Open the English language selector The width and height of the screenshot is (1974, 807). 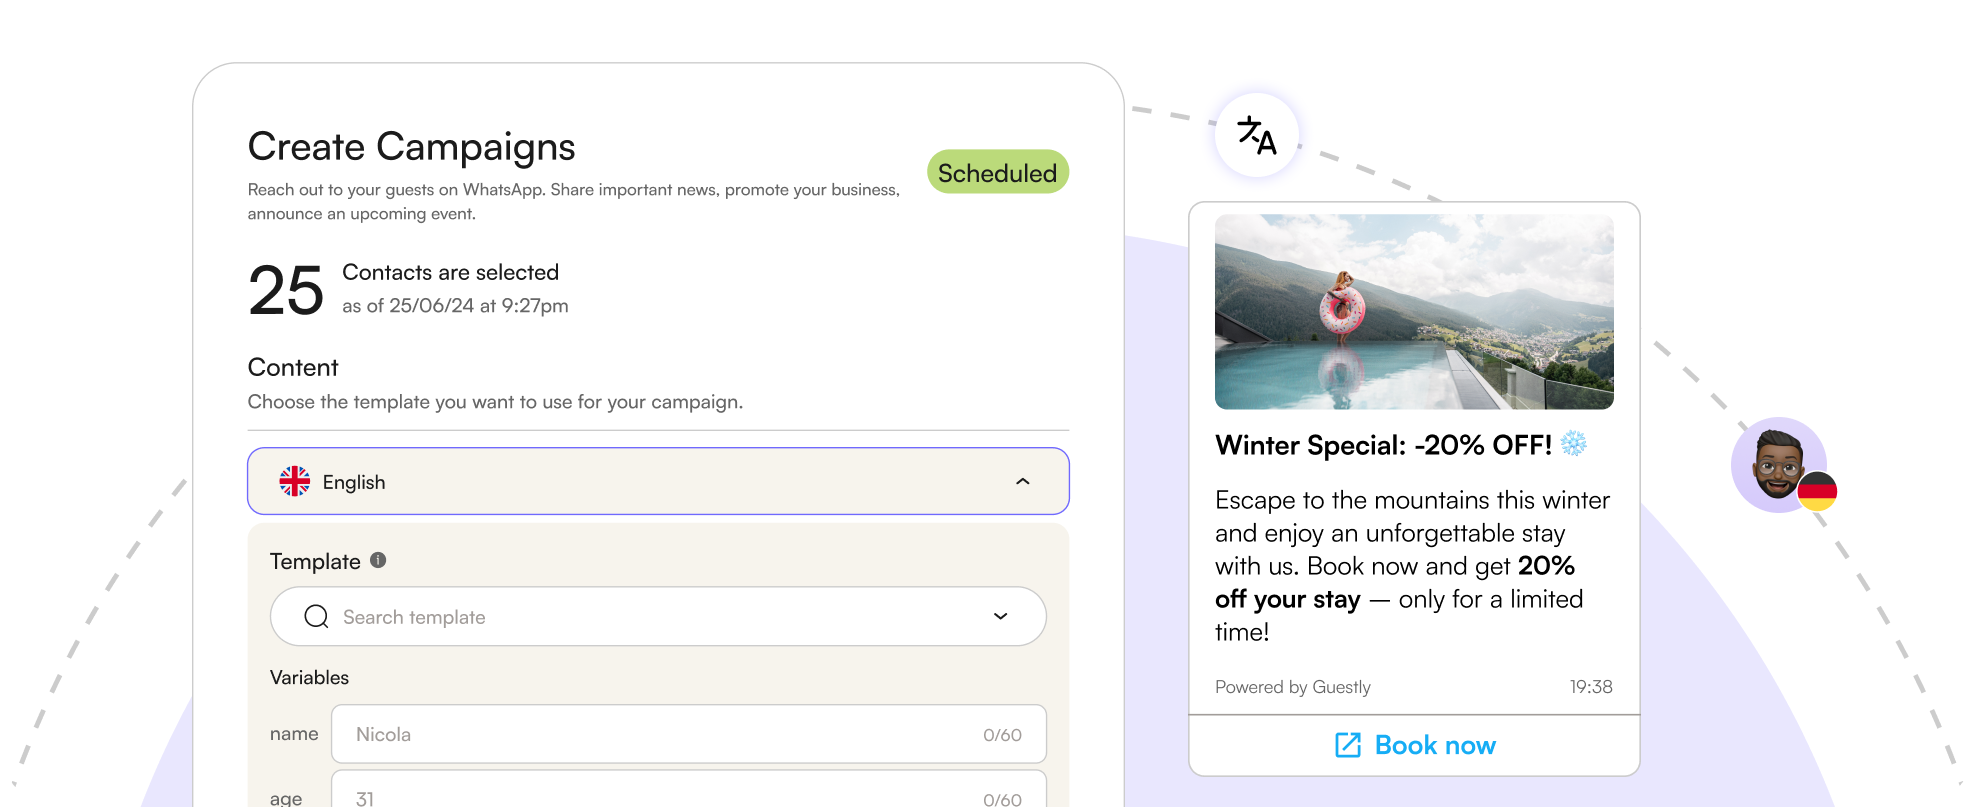658,481
